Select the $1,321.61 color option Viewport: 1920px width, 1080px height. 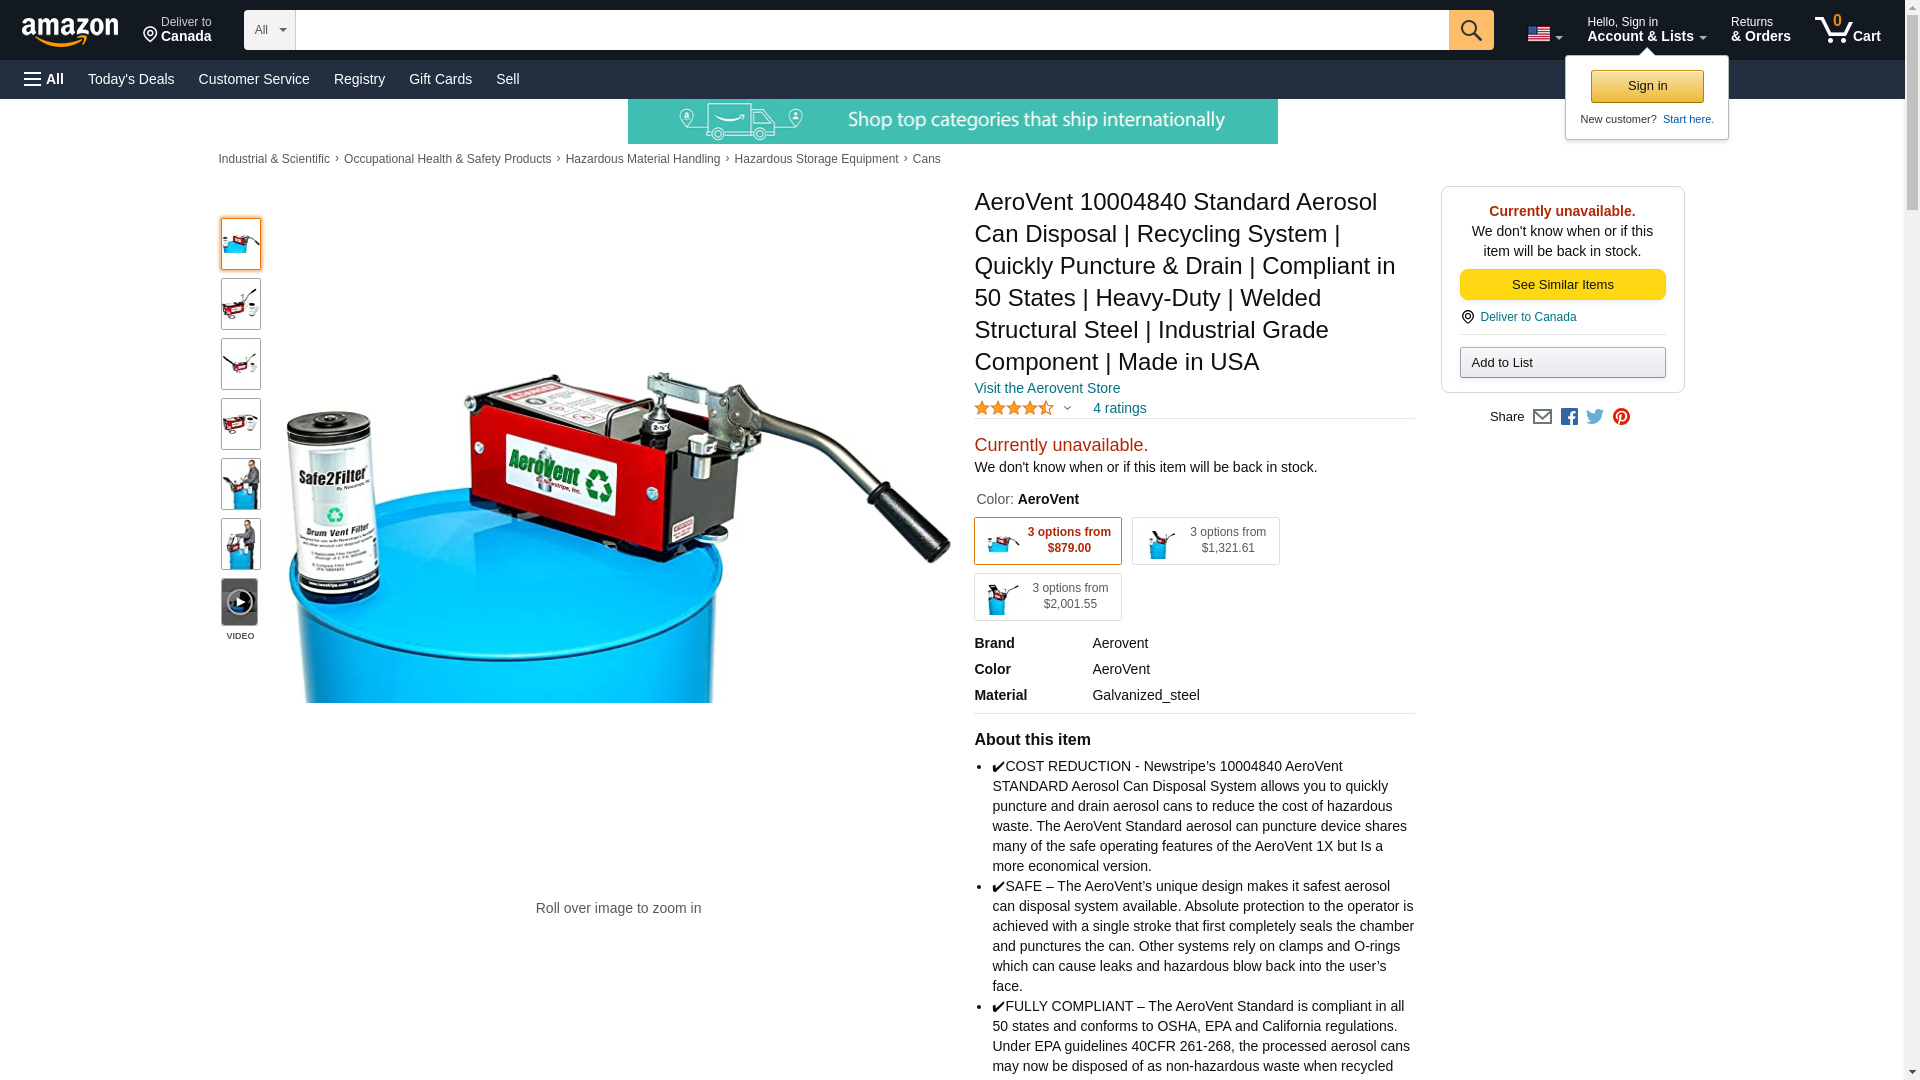coord(1205,541)
